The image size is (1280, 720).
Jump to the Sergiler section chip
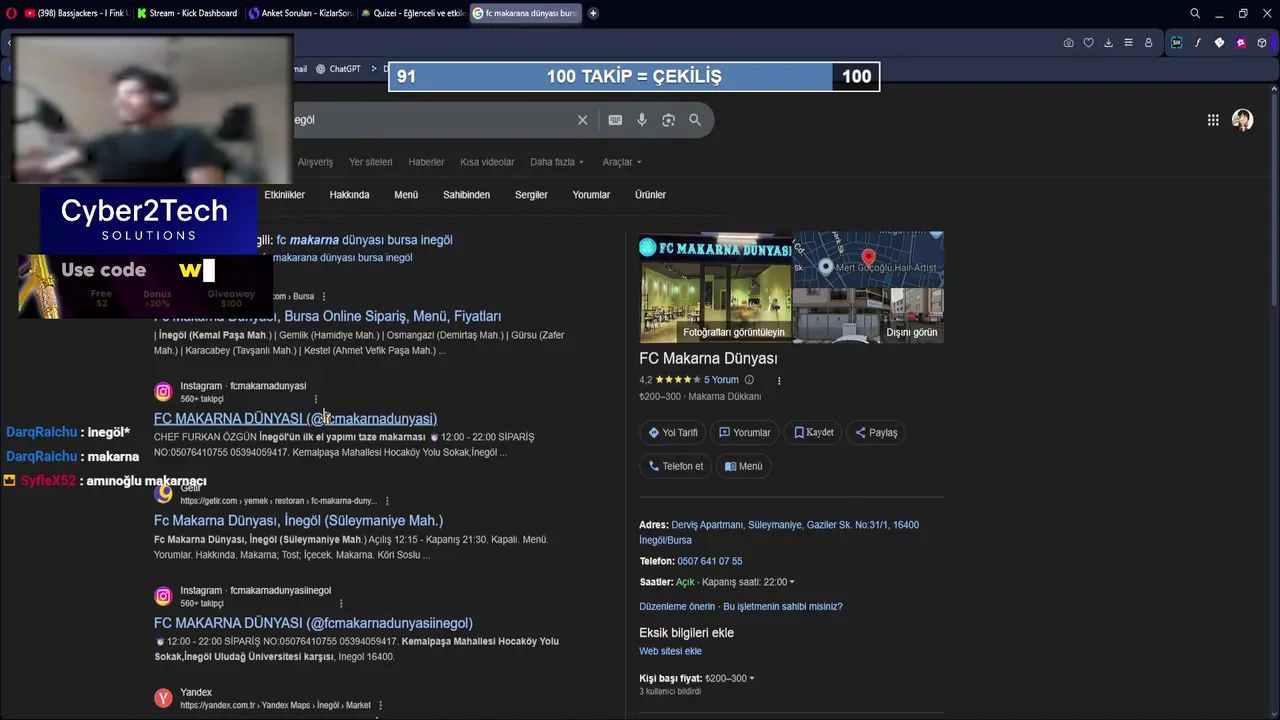(531, 195)
